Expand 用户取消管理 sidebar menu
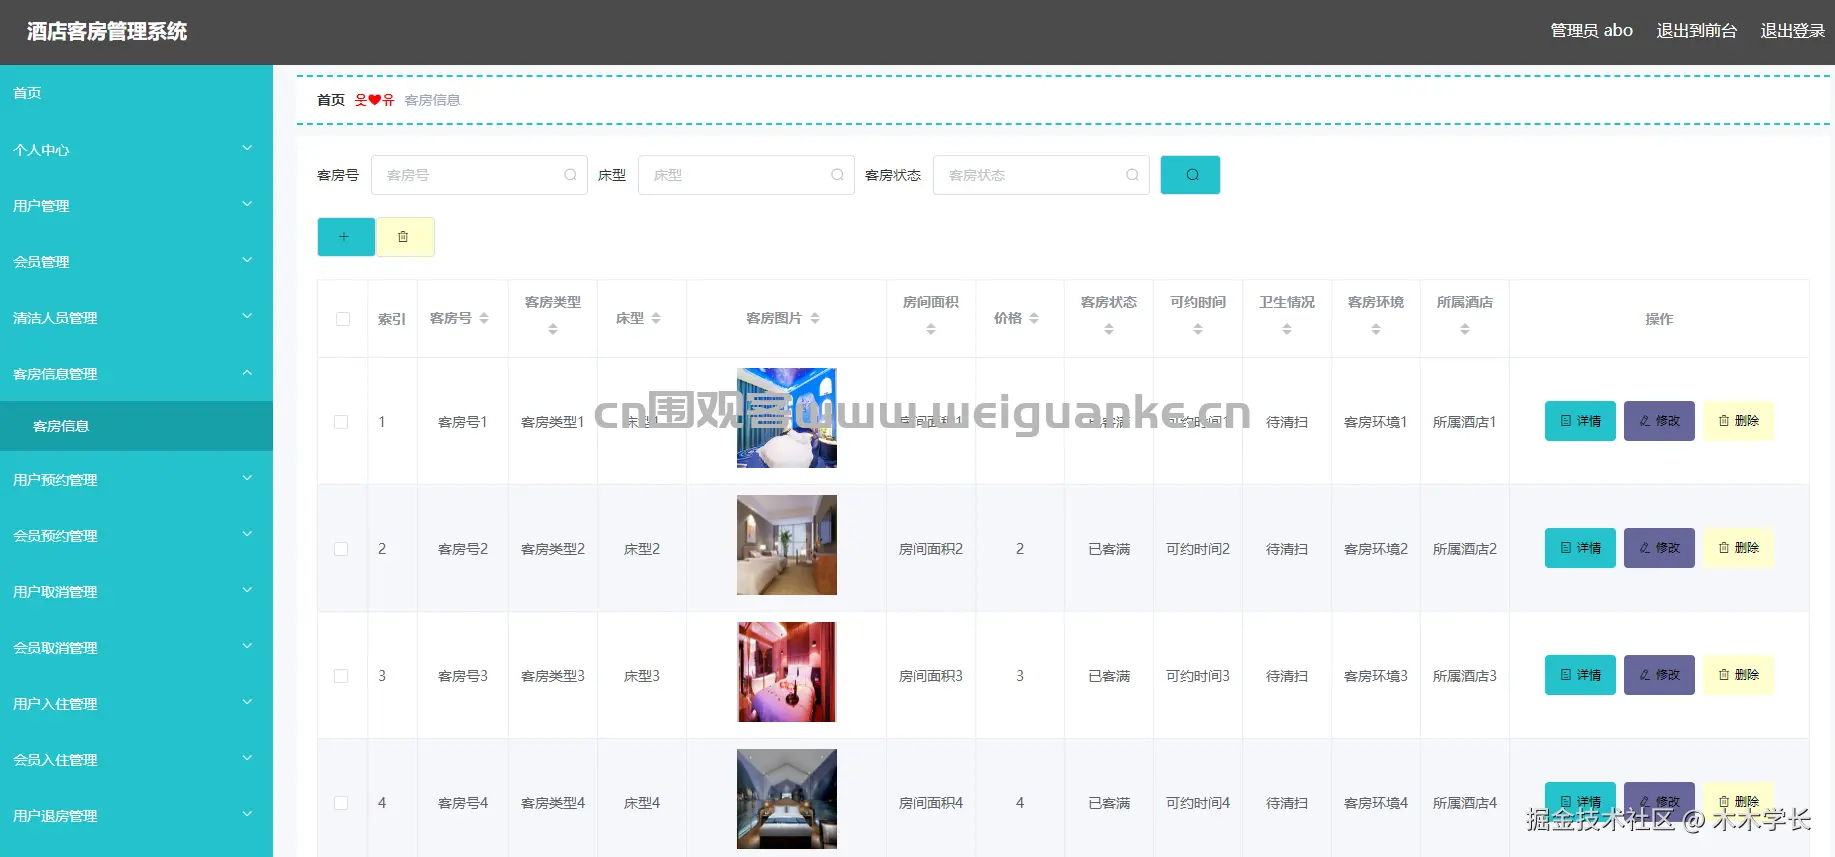Viewport: 1835px width, 857px height. point(136,591)
